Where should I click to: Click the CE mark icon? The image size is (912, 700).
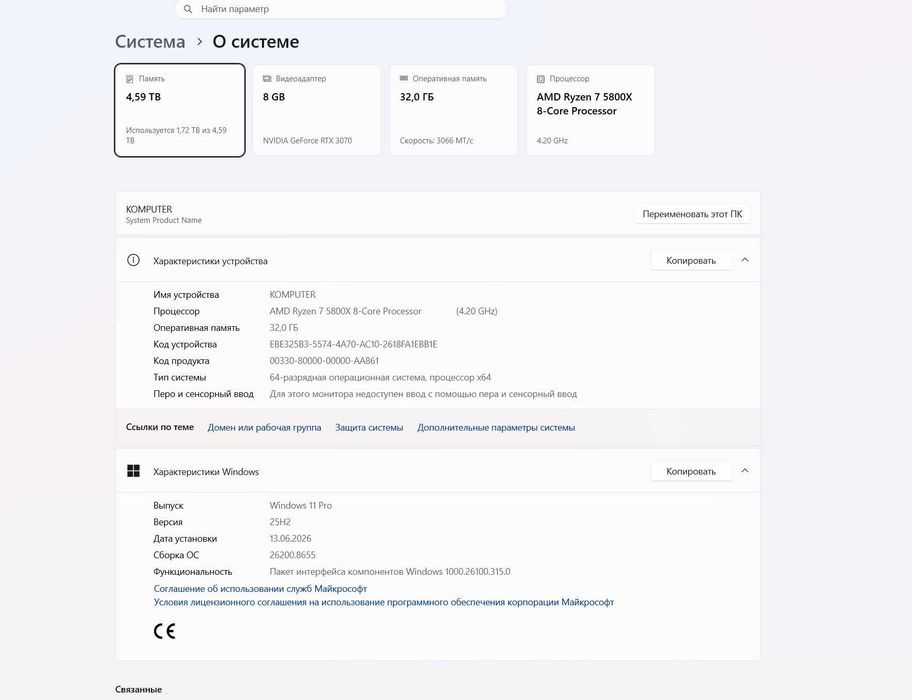coord(165,631)
